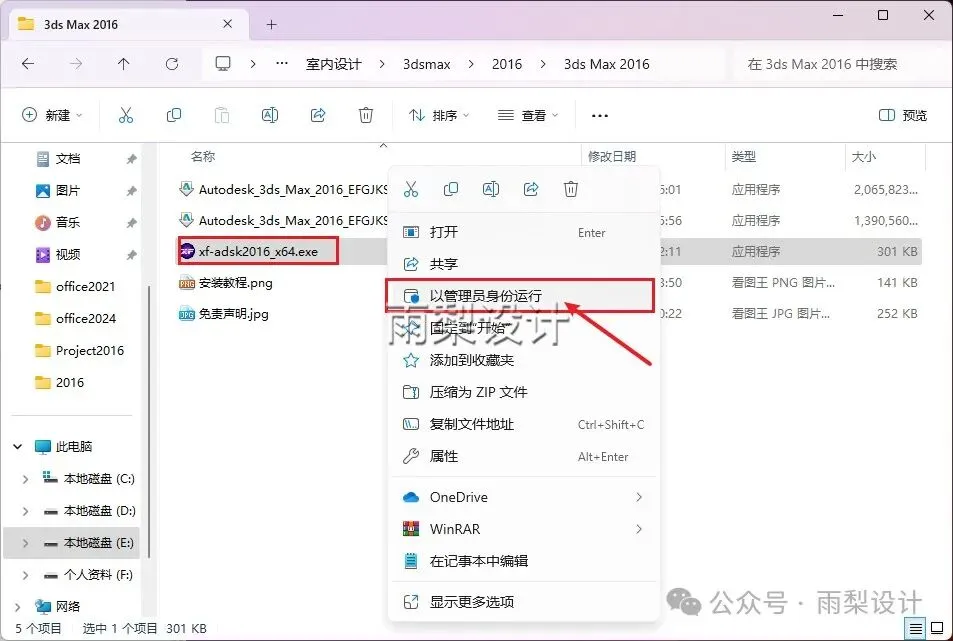Choose 显示更多选项 in the context menu
This screenshot has height=641, width=953.
523,602
